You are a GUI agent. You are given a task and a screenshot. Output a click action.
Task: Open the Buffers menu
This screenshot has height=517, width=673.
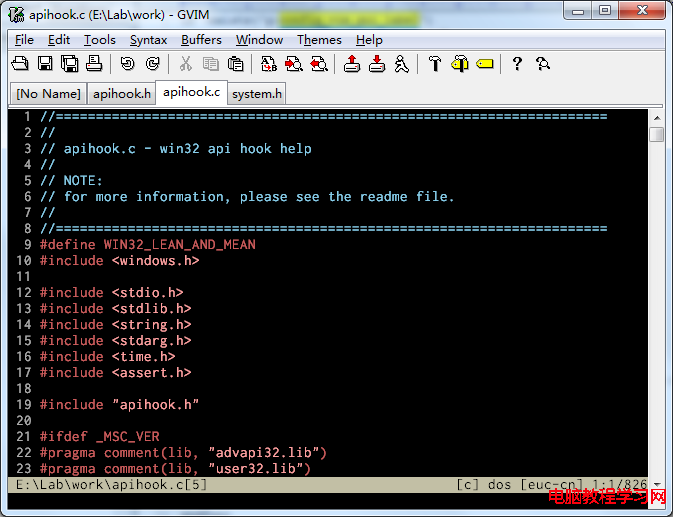201,40
